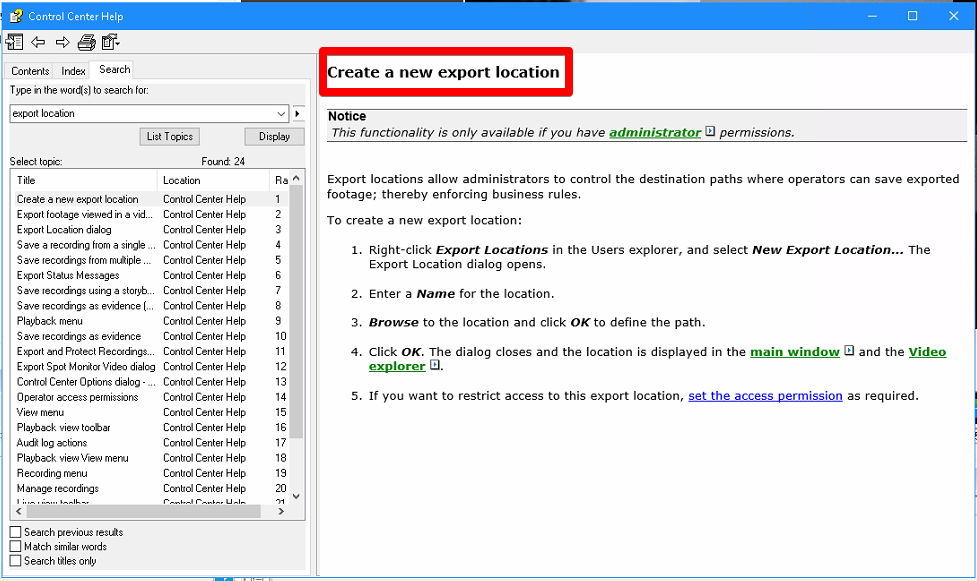Click the Forward arrow icon

(x=61, y=42)
